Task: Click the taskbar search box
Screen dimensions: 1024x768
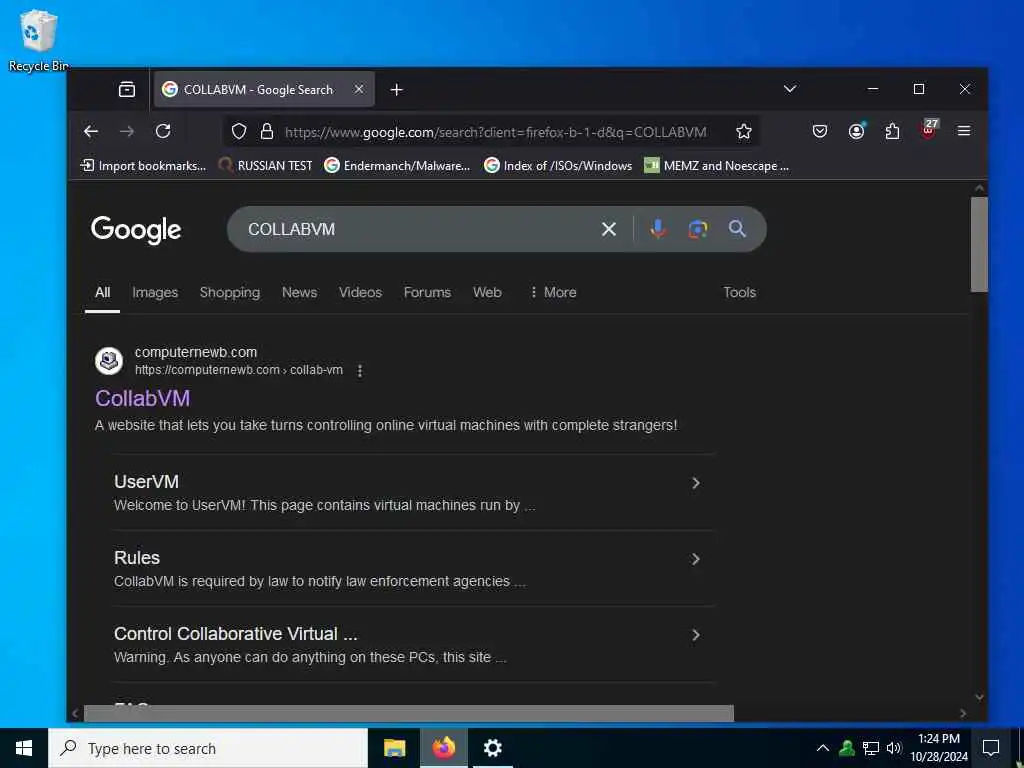Action: (208, 748)
